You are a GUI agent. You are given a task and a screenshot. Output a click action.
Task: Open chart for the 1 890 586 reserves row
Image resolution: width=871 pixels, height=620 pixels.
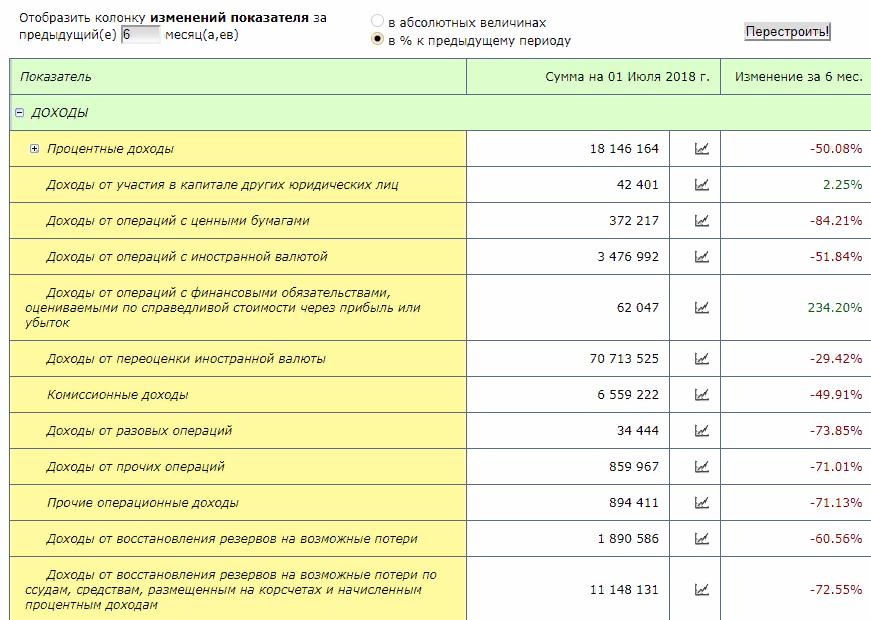point(702,539)
